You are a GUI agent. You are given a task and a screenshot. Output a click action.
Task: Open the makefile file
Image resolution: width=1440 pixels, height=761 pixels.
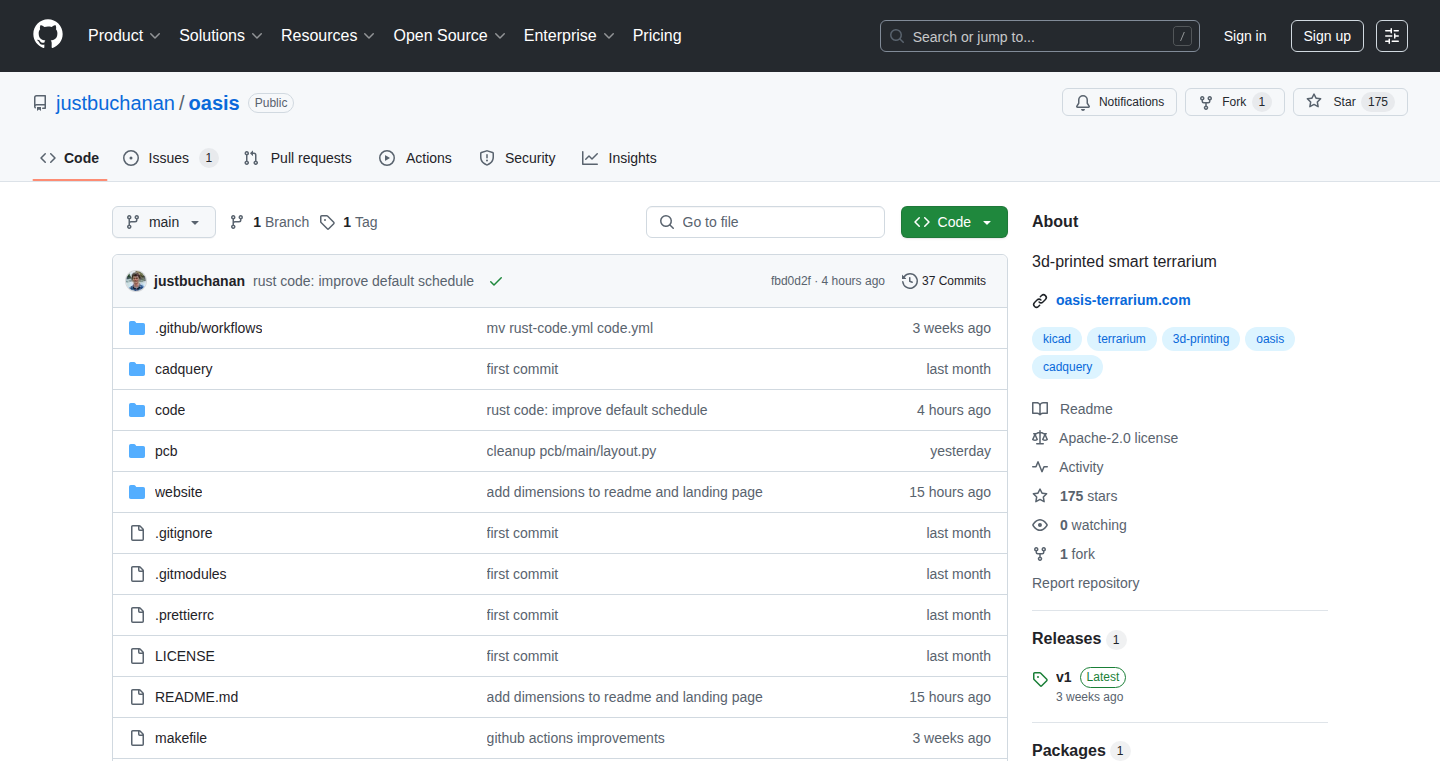click(181, 738)
